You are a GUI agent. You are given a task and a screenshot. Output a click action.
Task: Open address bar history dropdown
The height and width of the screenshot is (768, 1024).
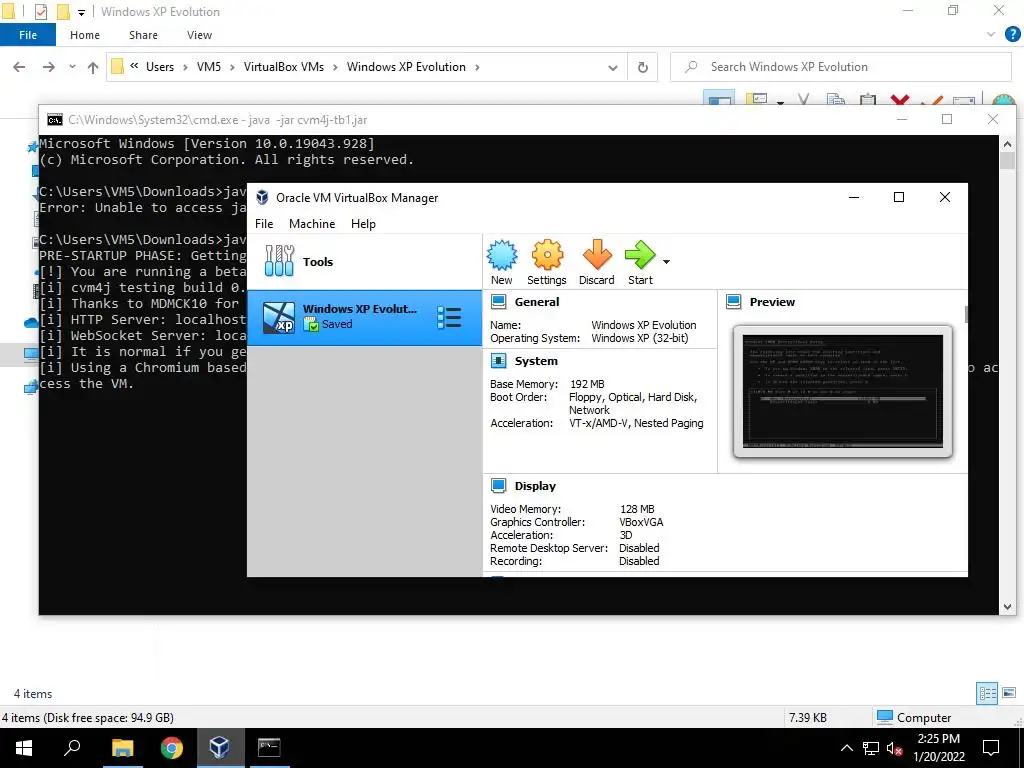(613, 67)
